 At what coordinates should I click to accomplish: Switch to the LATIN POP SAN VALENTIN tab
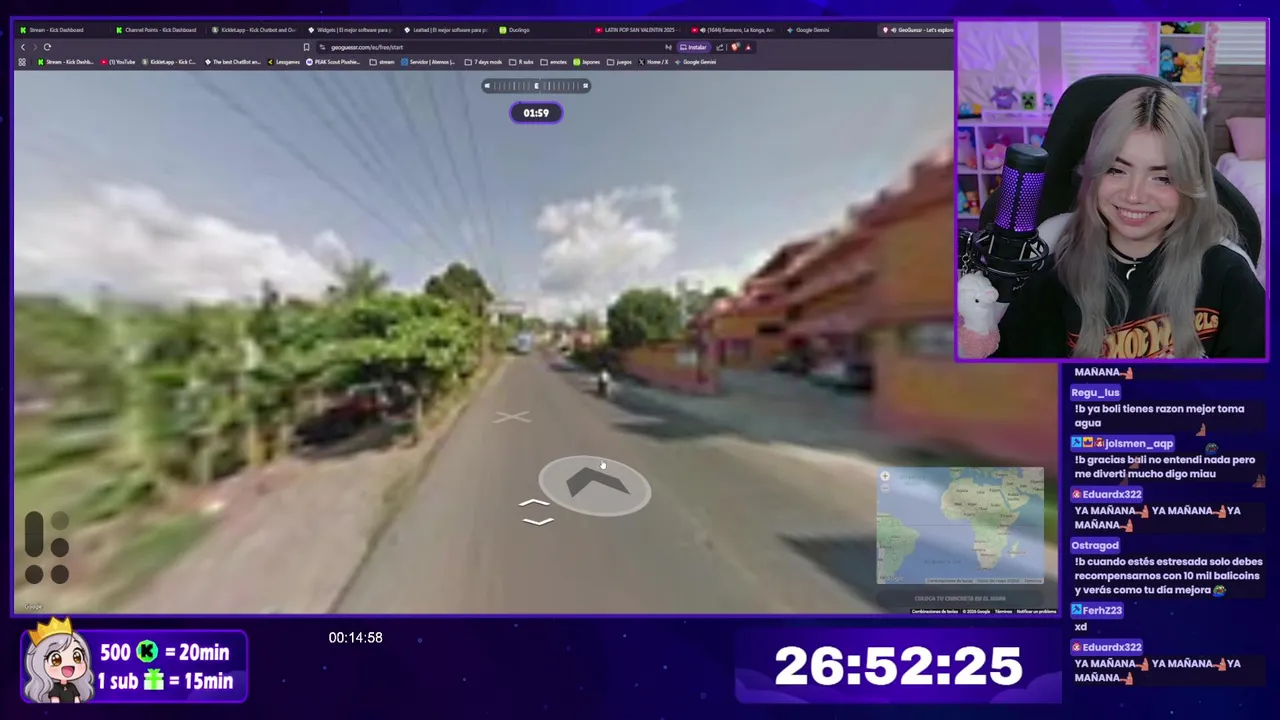coord(636,30)
